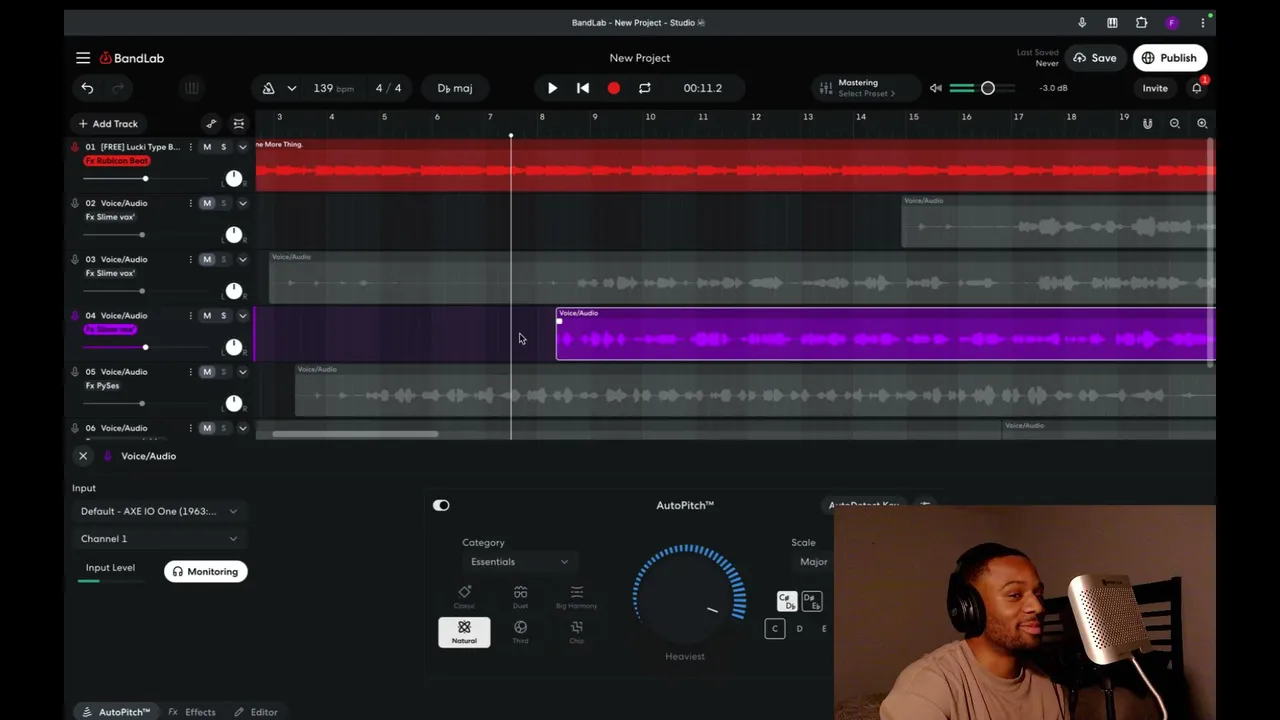Viewport: 1280px width, 720px height.
Task: Unmute track 03 Voice/Audio
Action: [207, 259]
